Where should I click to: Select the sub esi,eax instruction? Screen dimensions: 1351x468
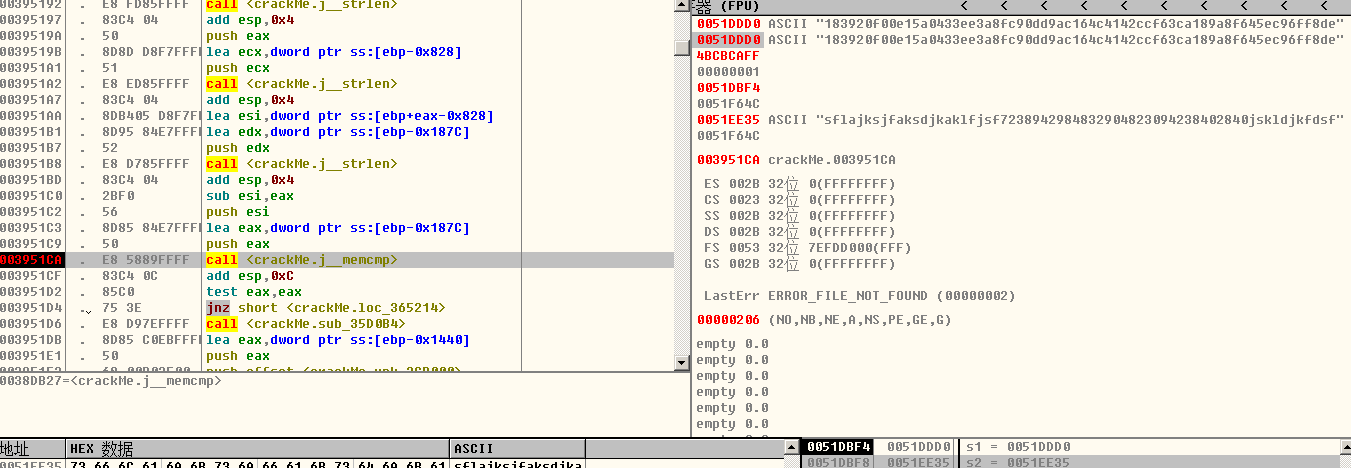[x=245, y=196]
